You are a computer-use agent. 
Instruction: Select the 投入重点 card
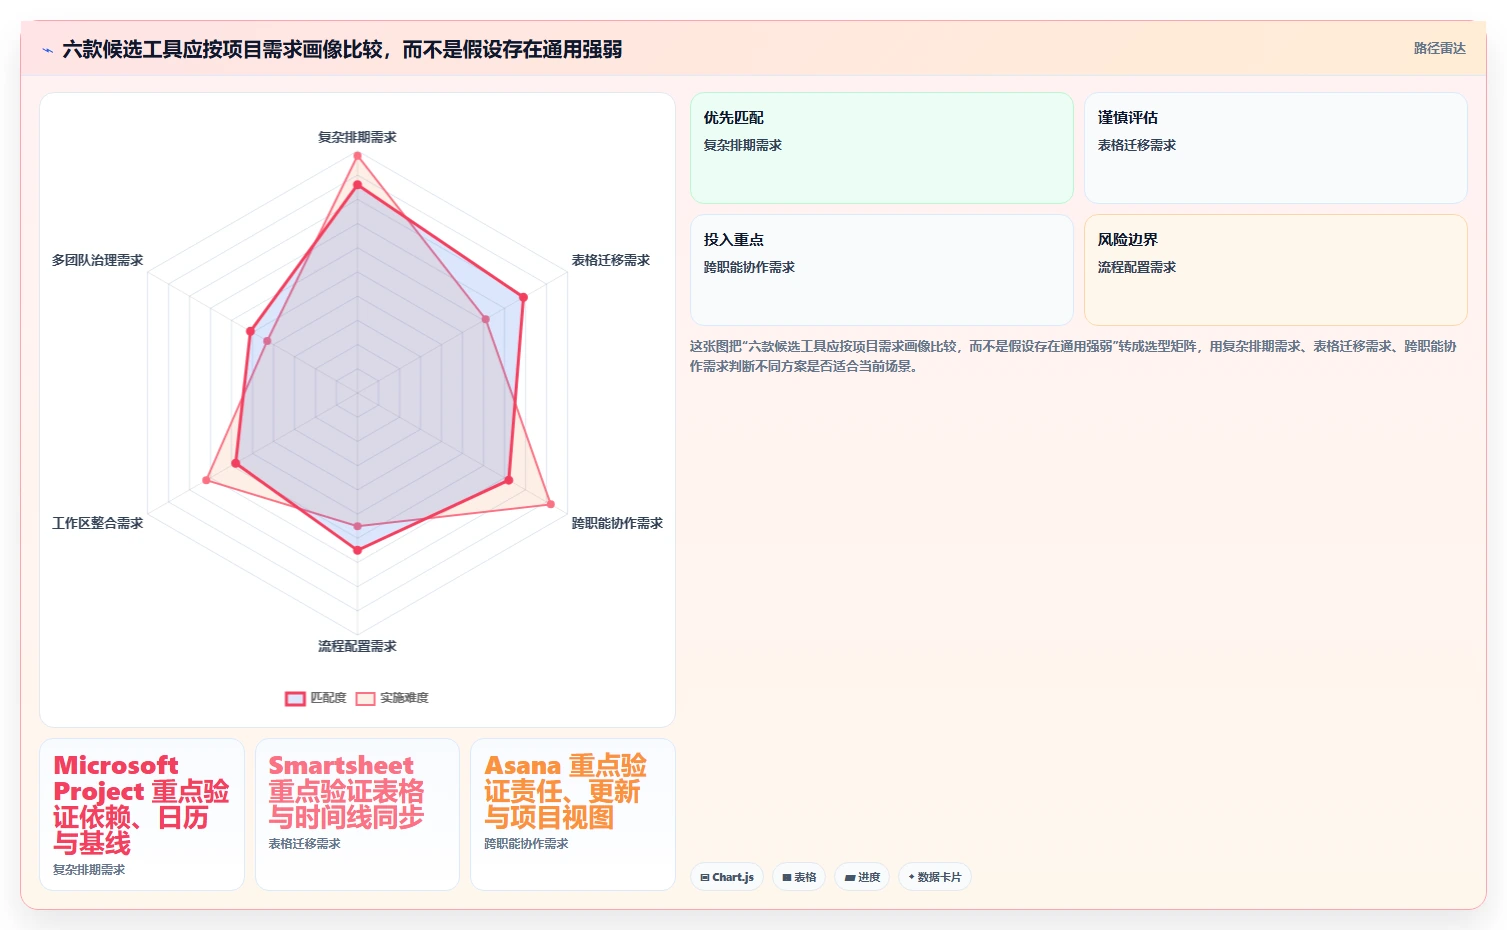(x=881, y=270)
